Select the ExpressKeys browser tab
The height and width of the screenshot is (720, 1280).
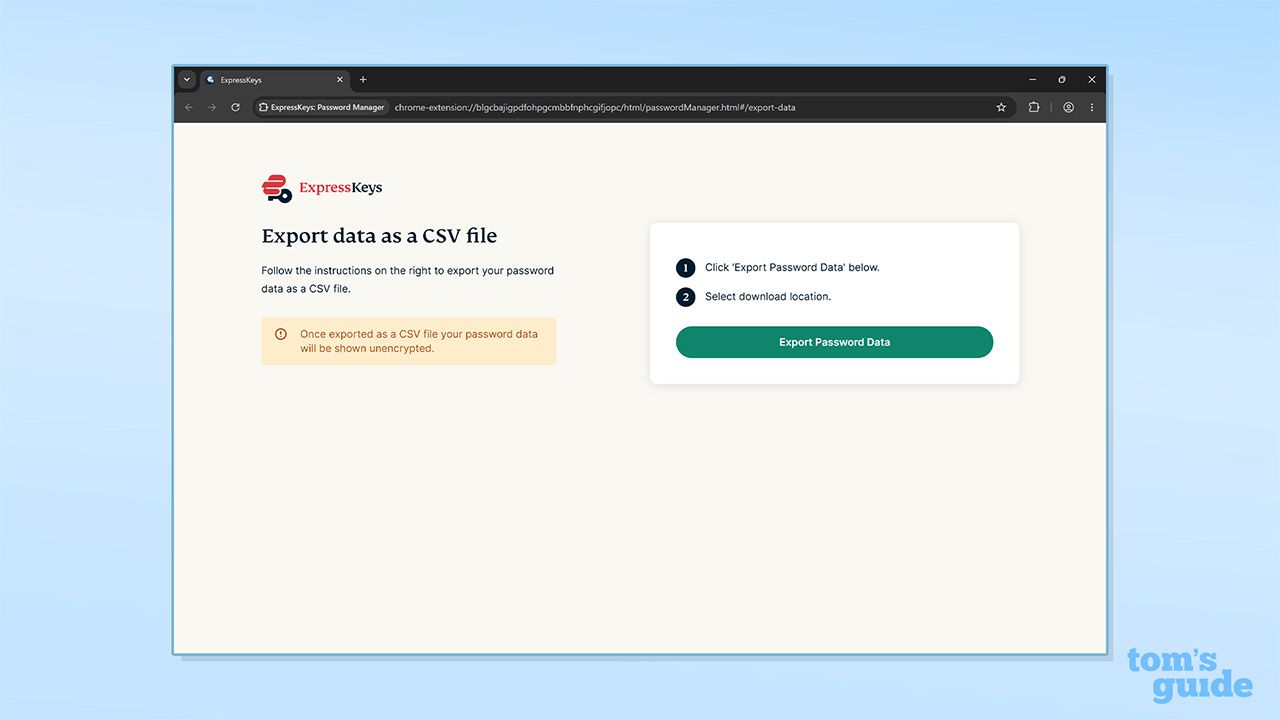275,80
